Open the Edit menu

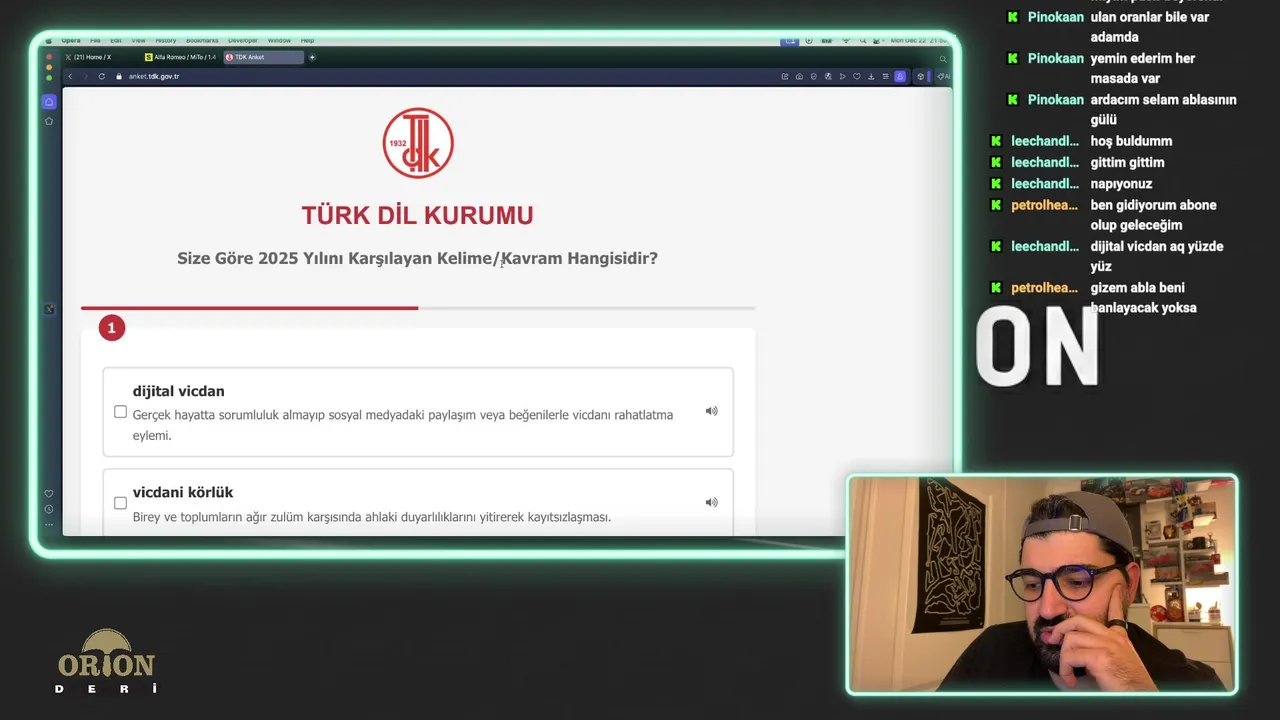(x=116, y=40)
